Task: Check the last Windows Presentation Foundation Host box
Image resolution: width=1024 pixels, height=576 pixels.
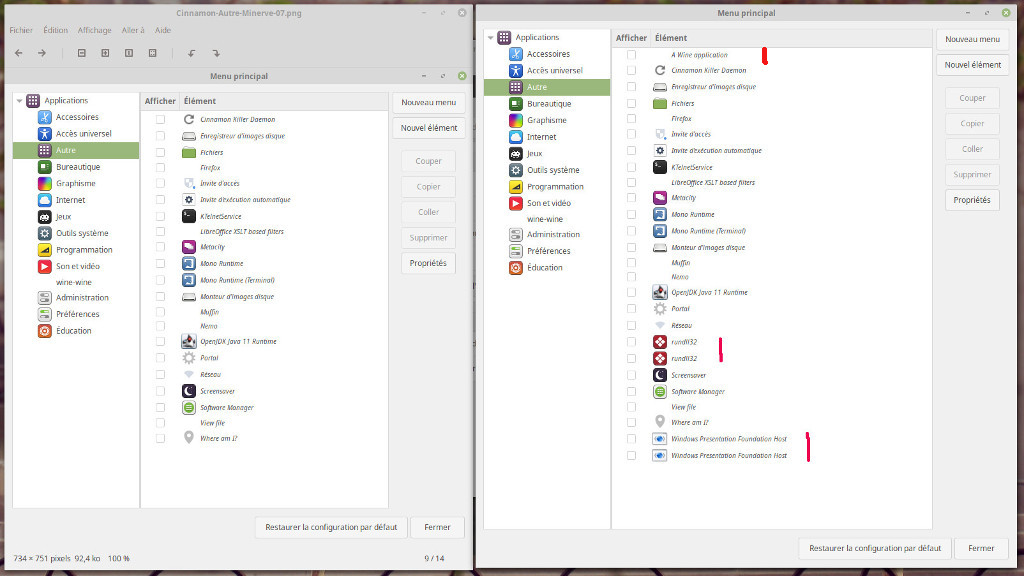Action: [631, 455]
